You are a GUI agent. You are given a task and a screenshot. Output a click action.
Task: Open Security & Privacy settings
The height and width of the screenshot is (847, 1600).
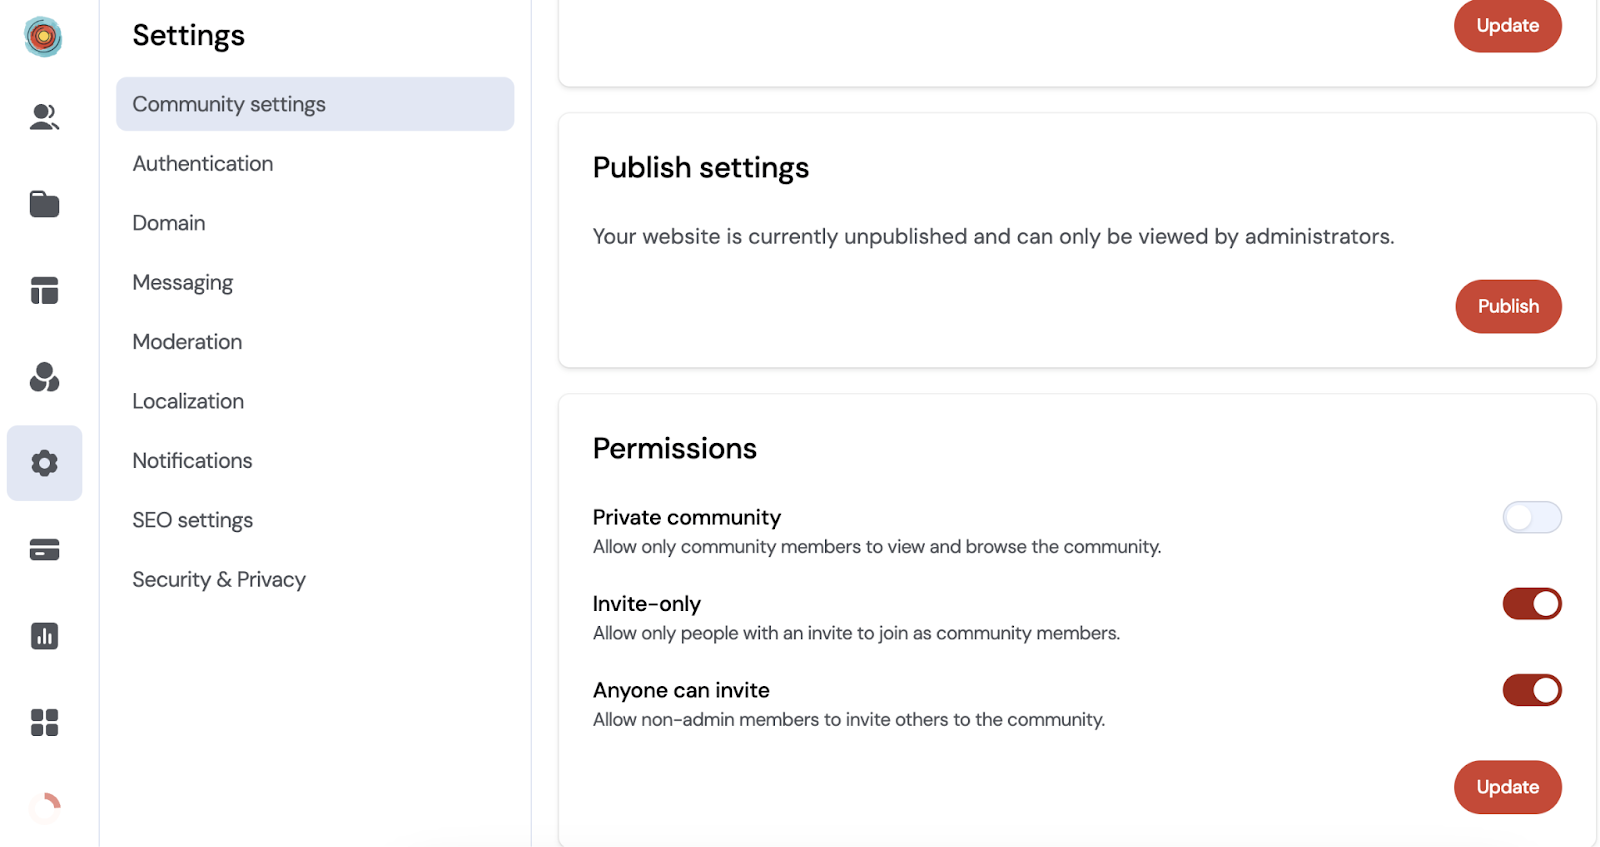[x=219, y=580]
